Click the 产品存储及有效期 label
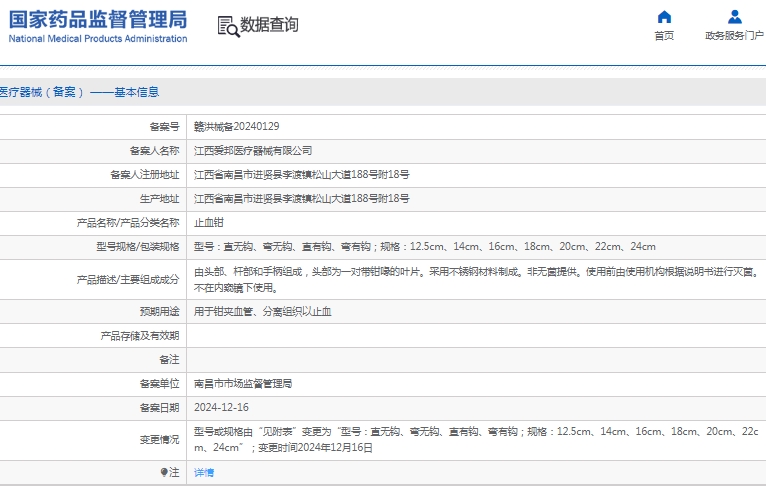This screenshot has width=766, height=493. [140, 336]
